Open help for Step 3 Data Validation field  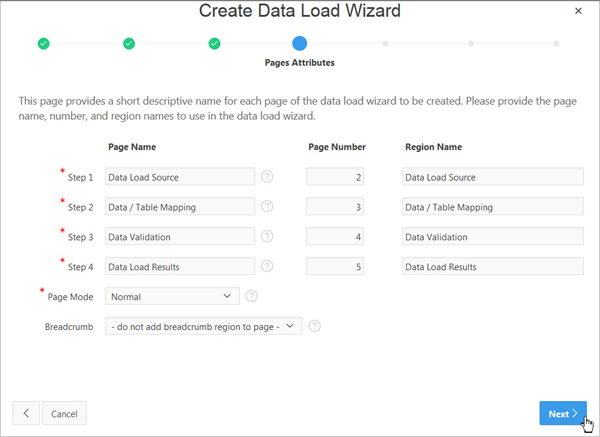[267, 237]
